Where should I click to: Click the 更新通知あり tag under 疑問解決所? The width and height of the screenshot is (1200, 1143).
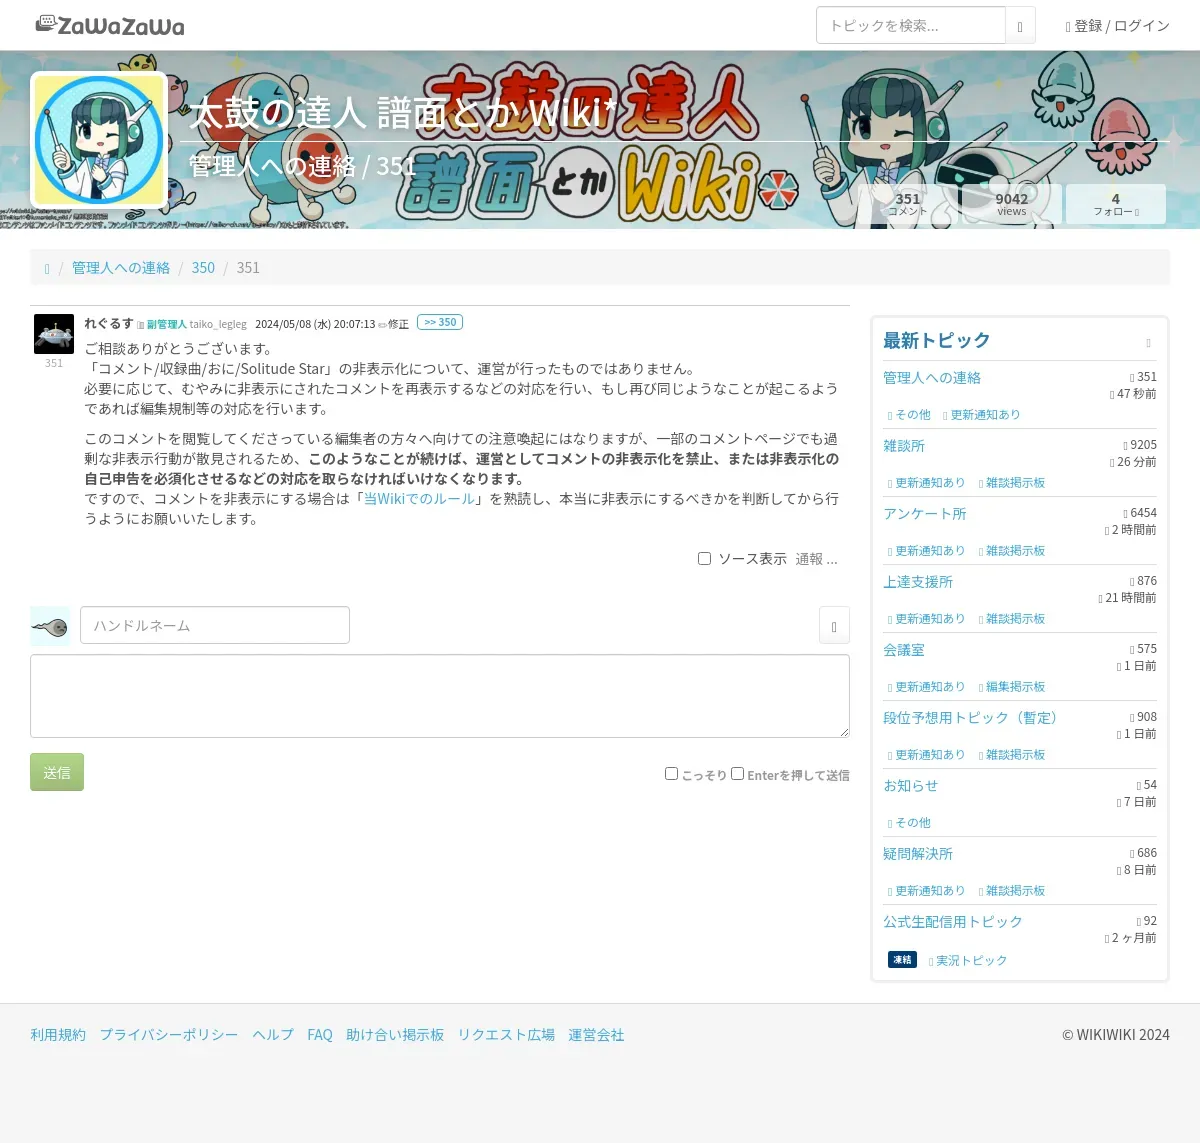click(926, 891)
